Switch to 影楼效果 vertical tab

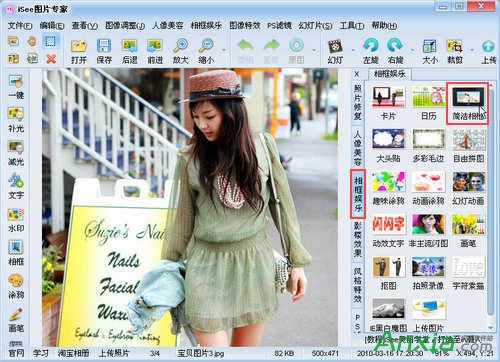coord(358,239)
